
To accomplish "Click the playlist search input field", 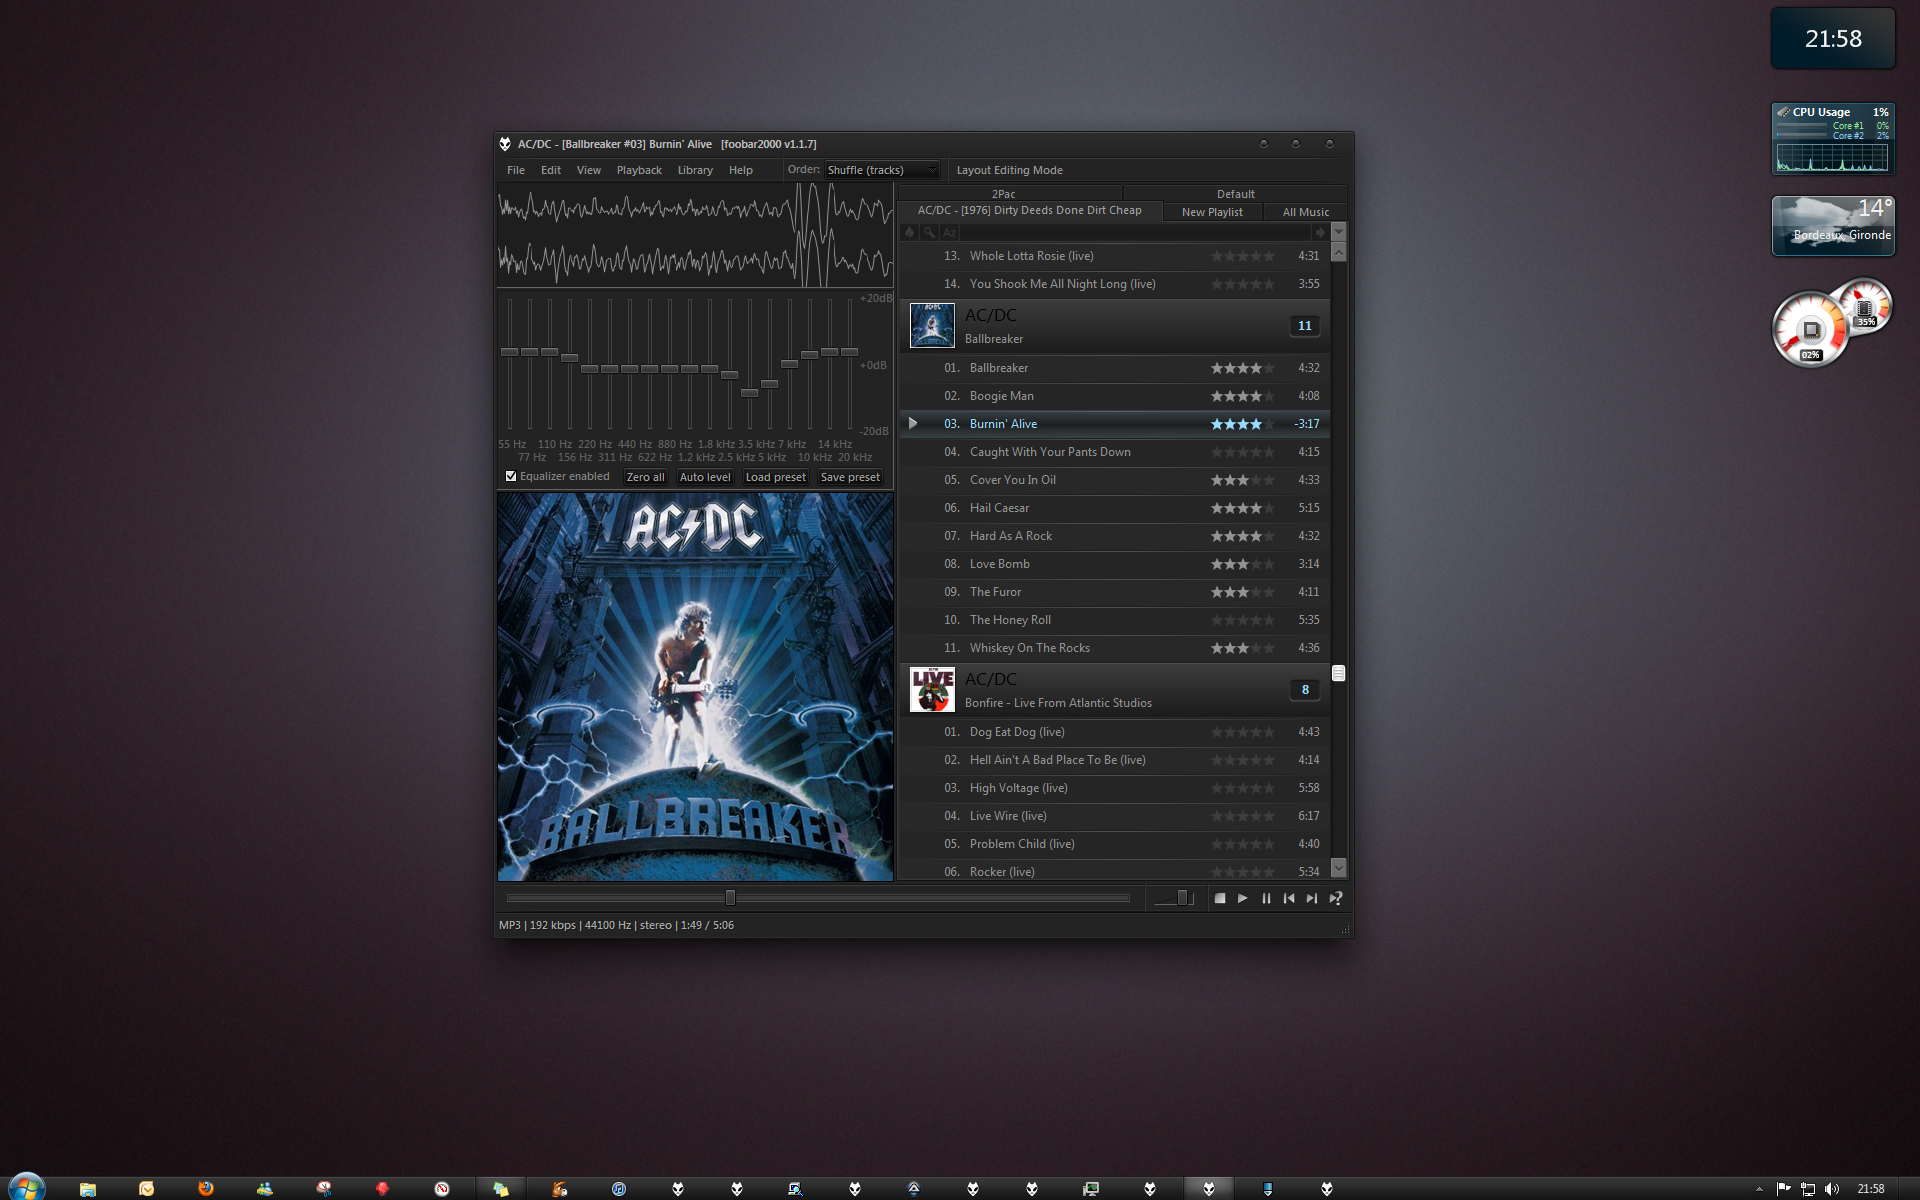I will tap(1134, 232).
